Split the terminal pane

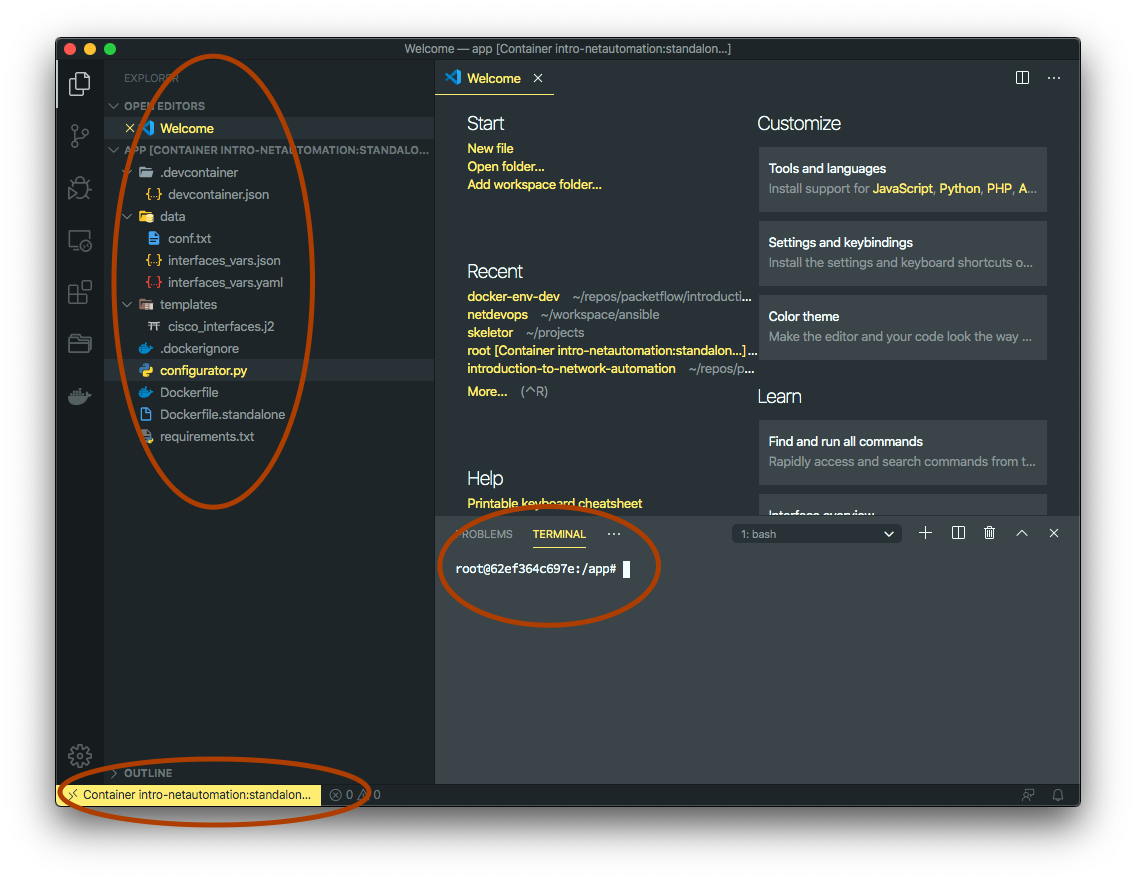pos(958,533)
